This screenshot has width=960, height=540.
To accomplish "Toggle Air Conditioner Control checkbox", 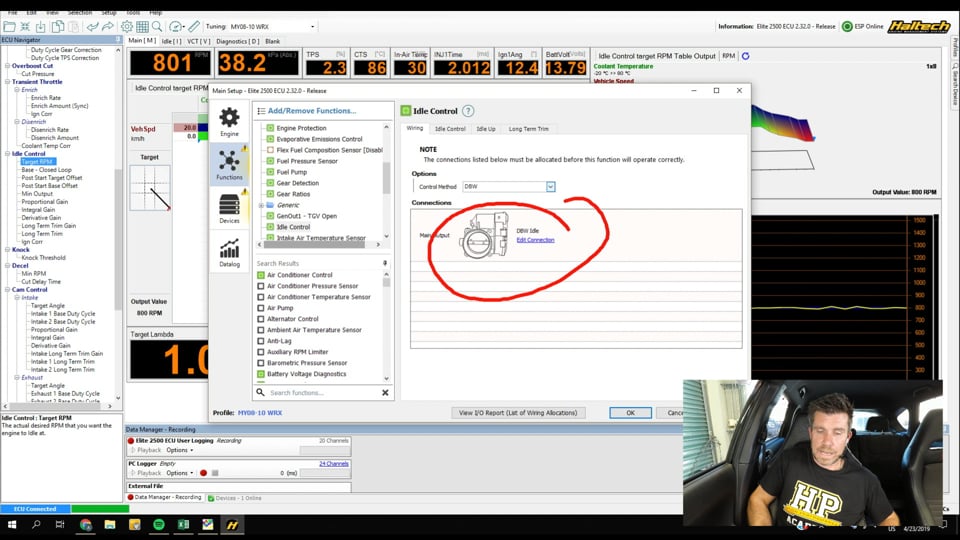I will coord(261,275).
